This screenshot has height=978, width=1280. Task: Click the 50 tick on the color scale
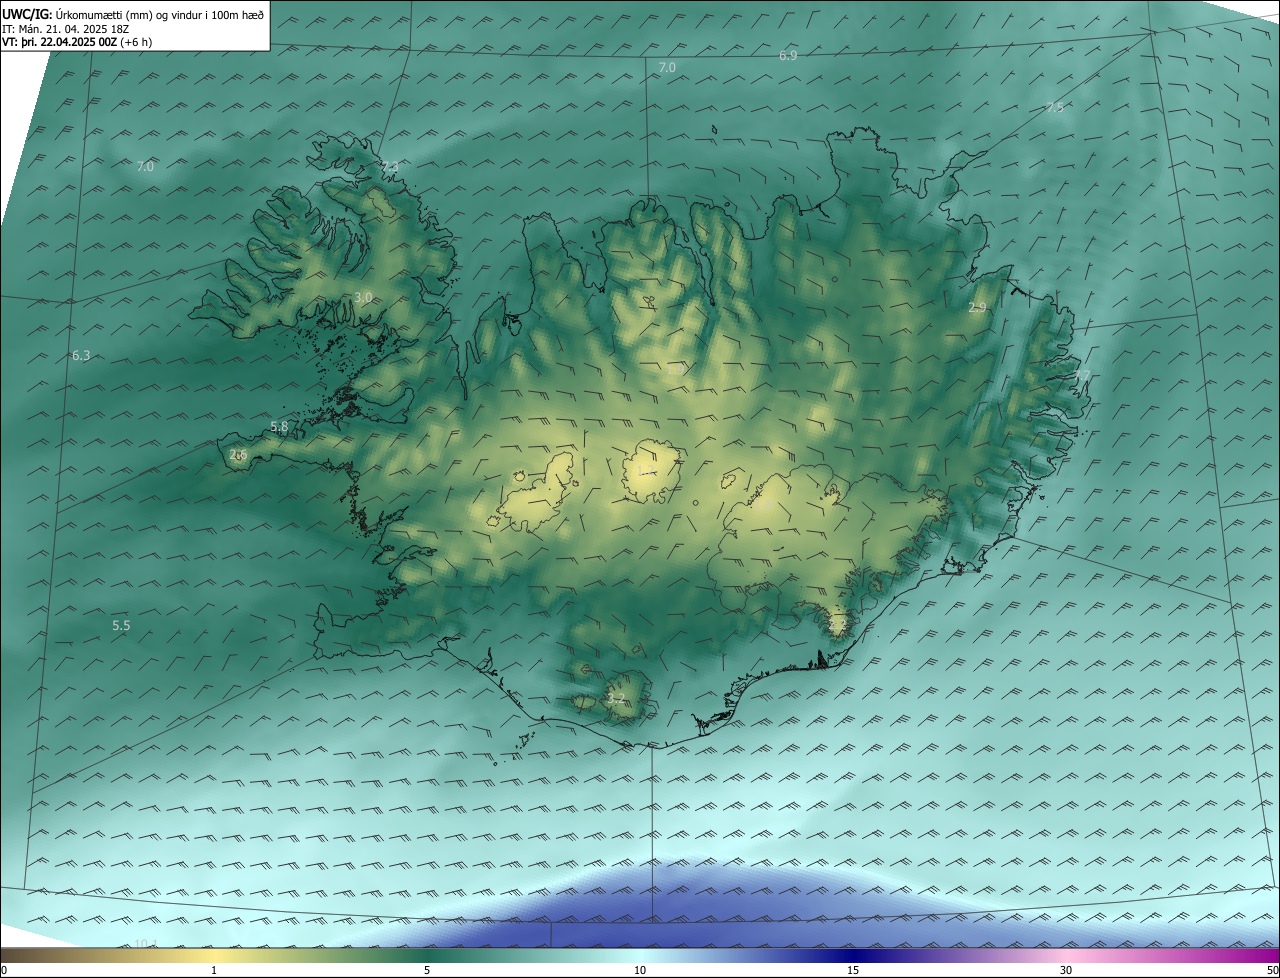(1272, 970)
